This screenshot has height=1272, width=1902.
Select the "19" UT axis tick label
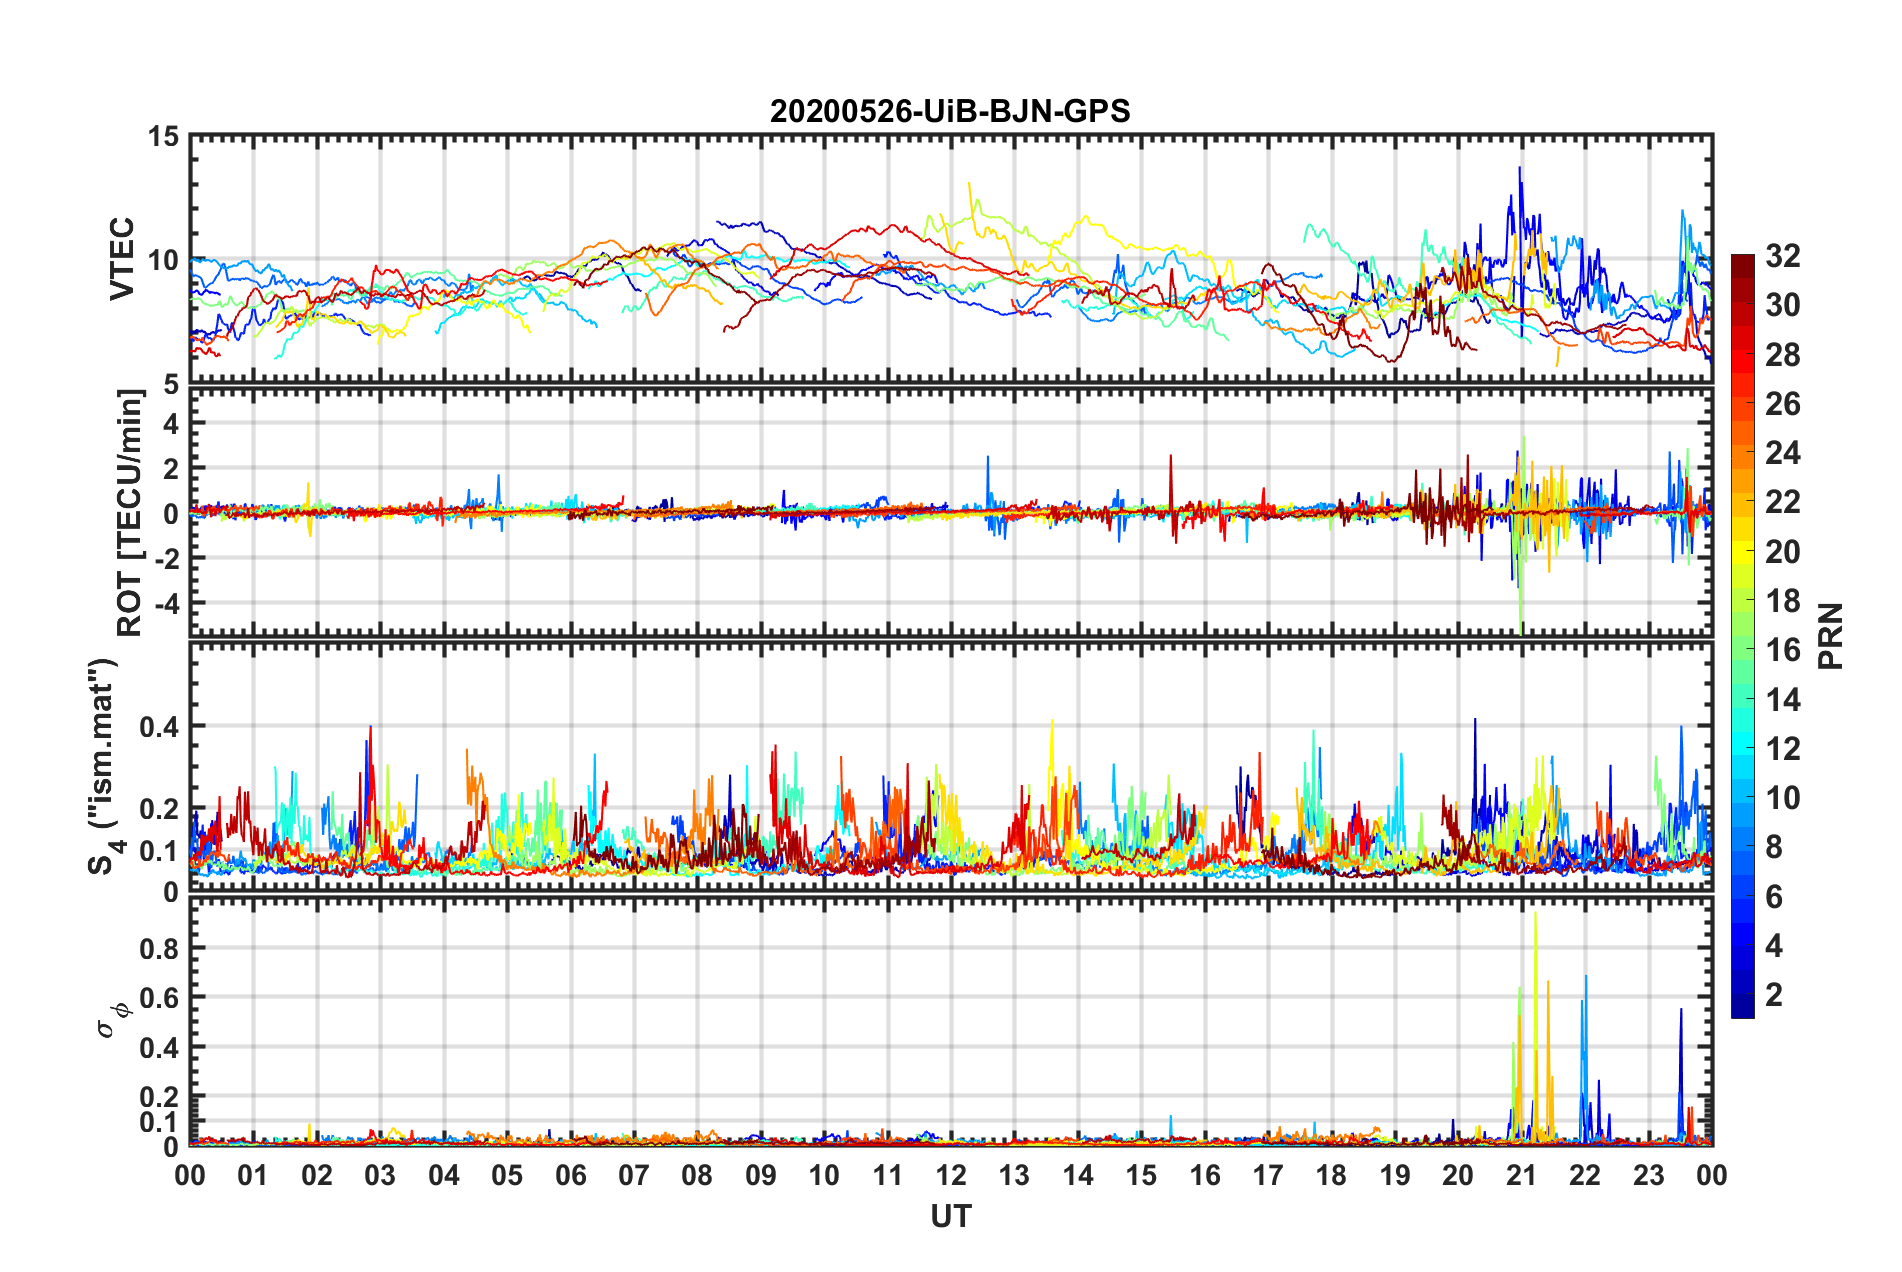point(1395,1175)
